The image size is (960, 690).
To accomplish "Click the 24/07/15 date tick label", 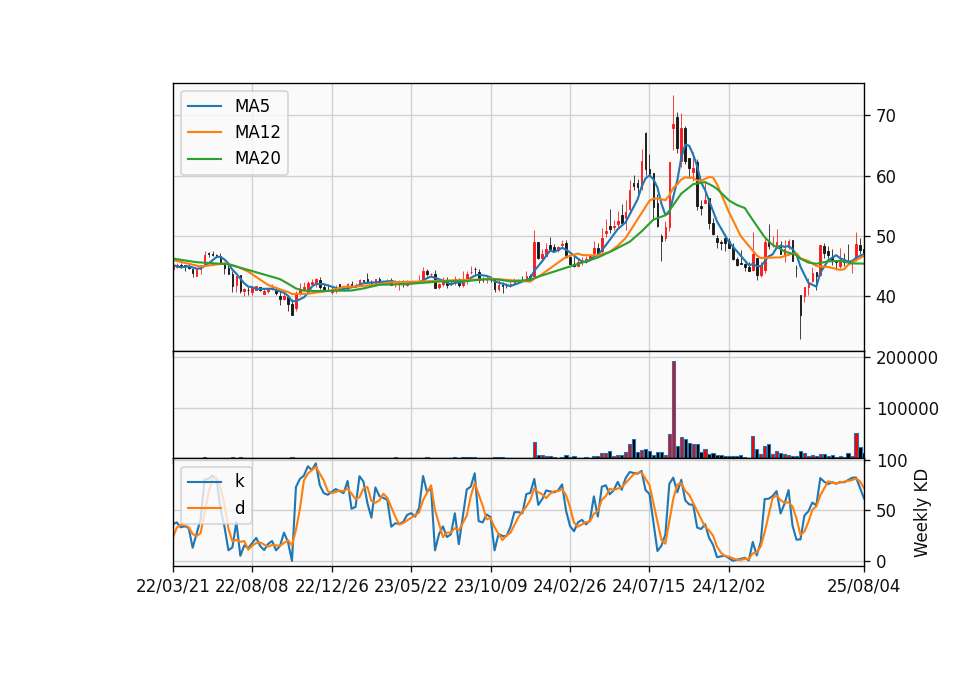I will point(649,586).
